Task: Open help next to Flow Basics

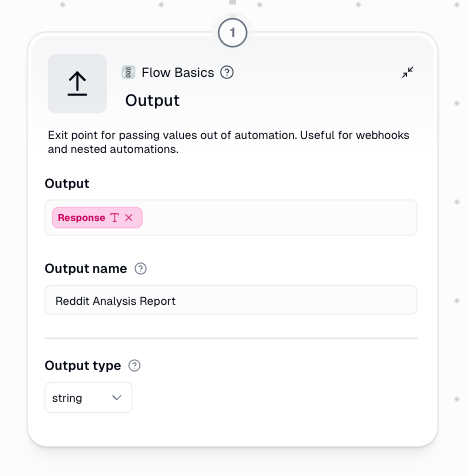Action: (227, 72)
